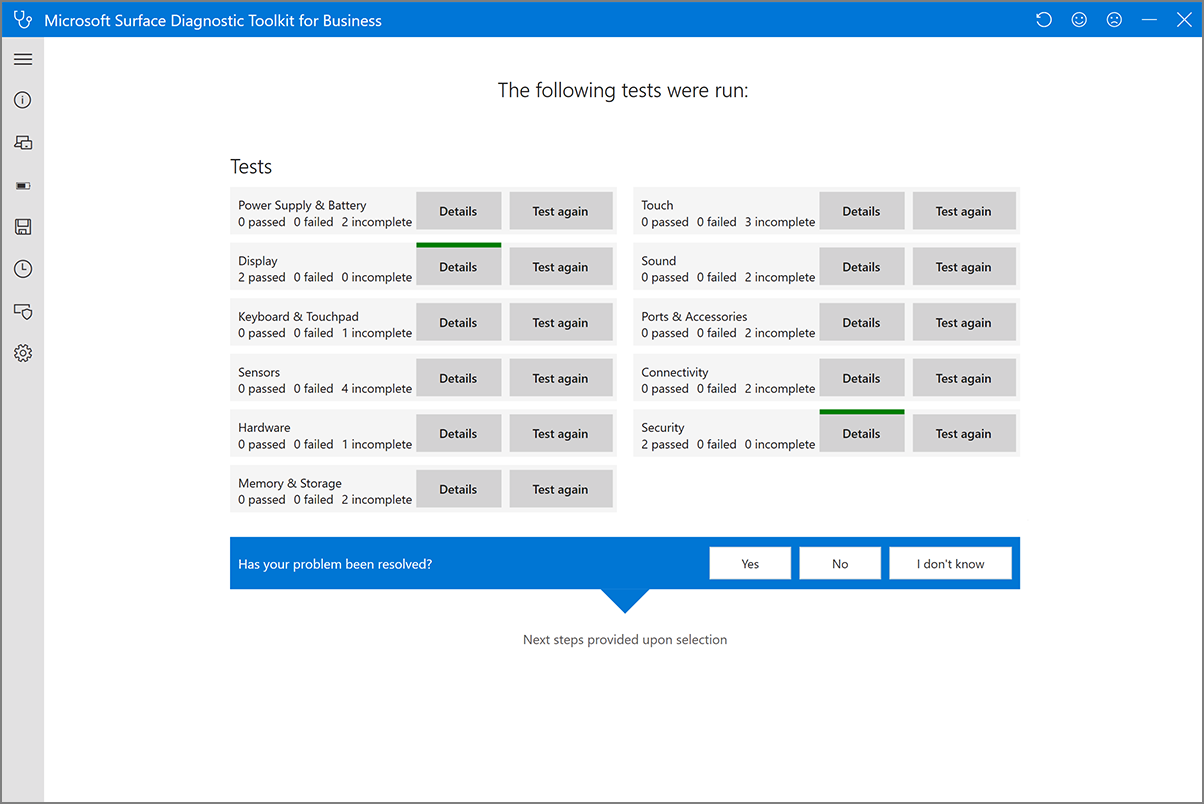This screenshot has width=1204, height=804.
Task: Open device information from the sidebar
Action: tap(22, 142)
